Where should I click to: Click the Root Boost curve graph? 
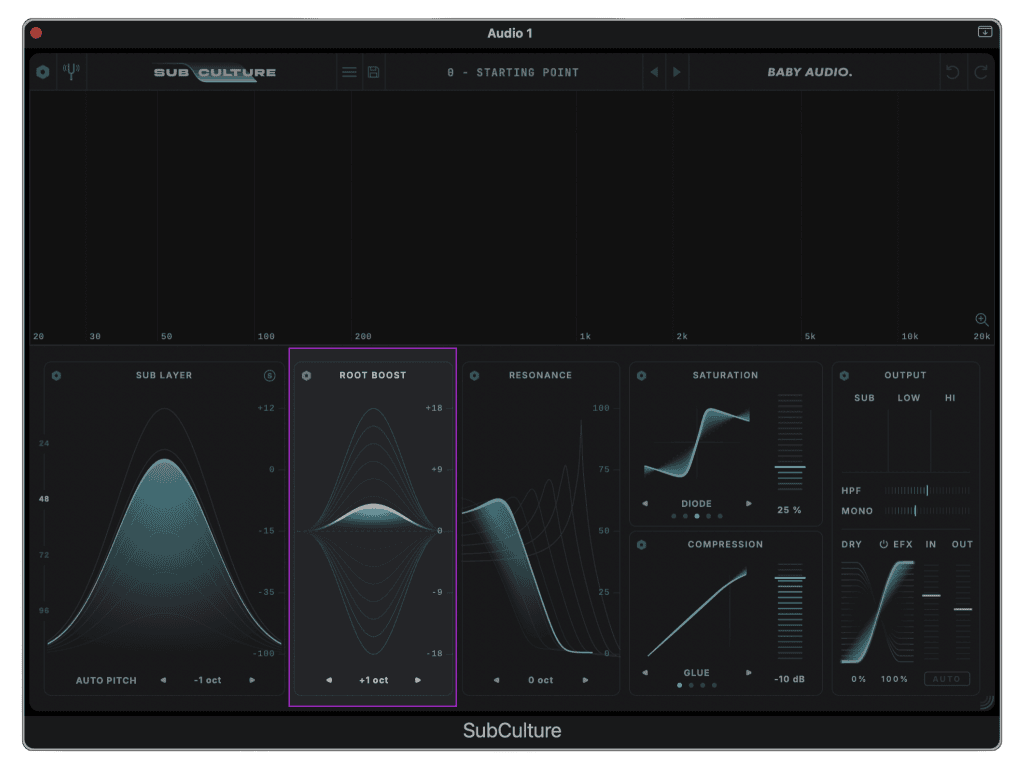point(372,531)
